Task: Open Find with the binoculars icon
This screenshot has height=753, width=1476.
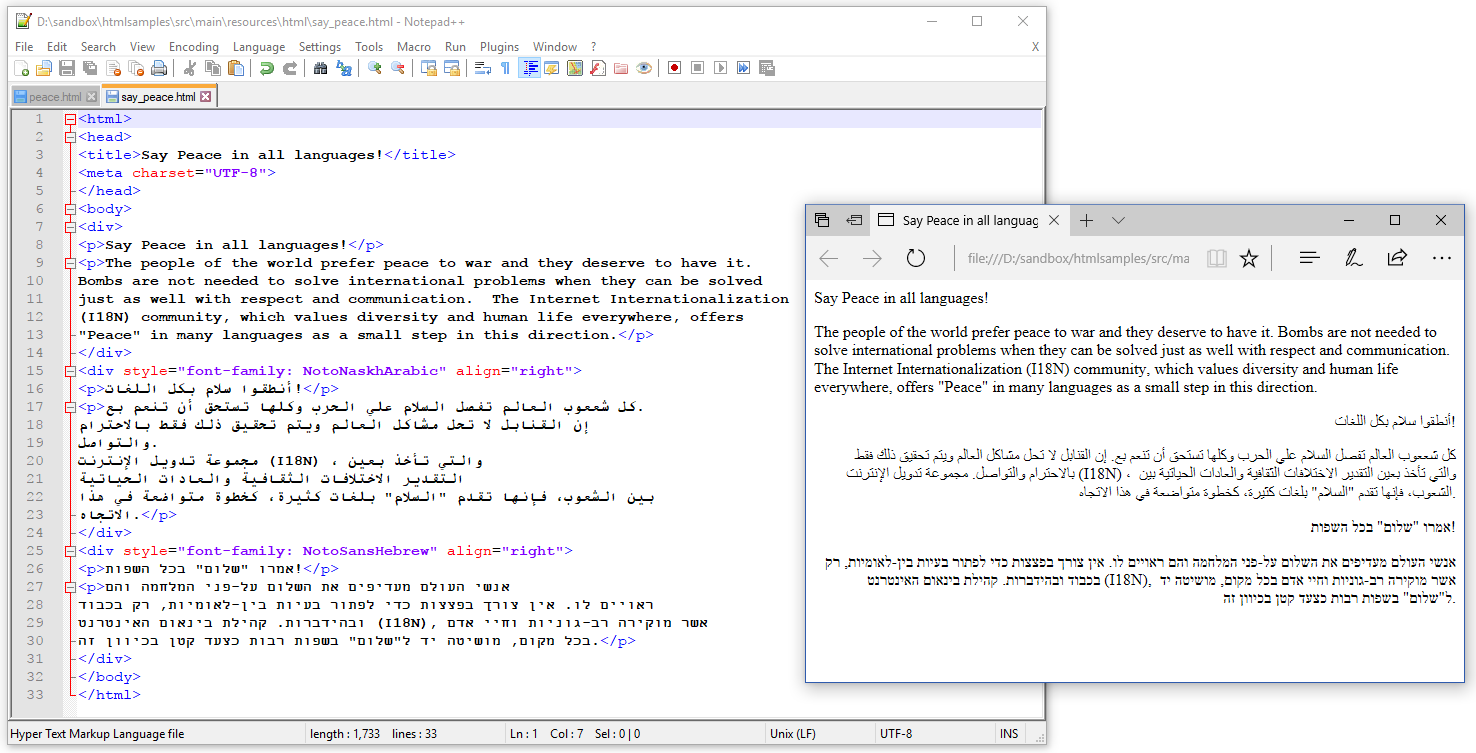Action: (320, 68)
